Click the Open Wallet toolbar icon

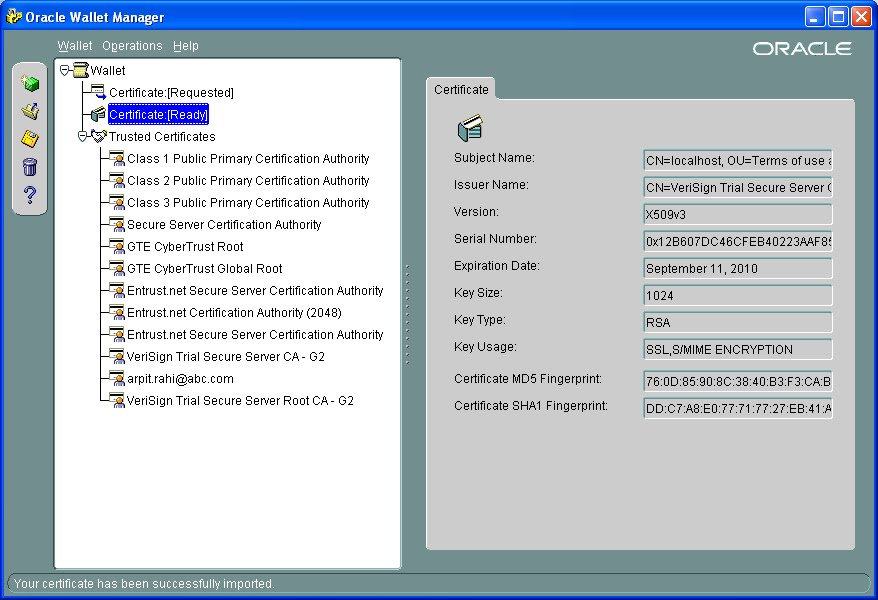(x=30, y=111)
